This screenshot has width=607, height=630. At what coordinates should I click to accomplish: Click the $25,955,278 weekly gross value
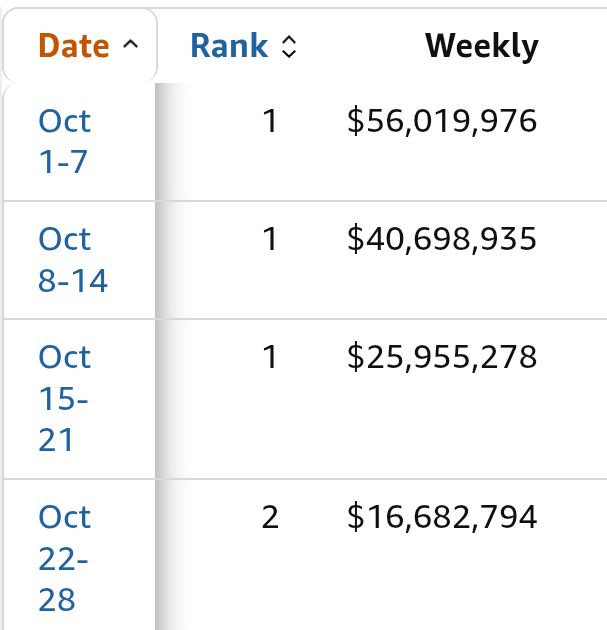(442, 357)
